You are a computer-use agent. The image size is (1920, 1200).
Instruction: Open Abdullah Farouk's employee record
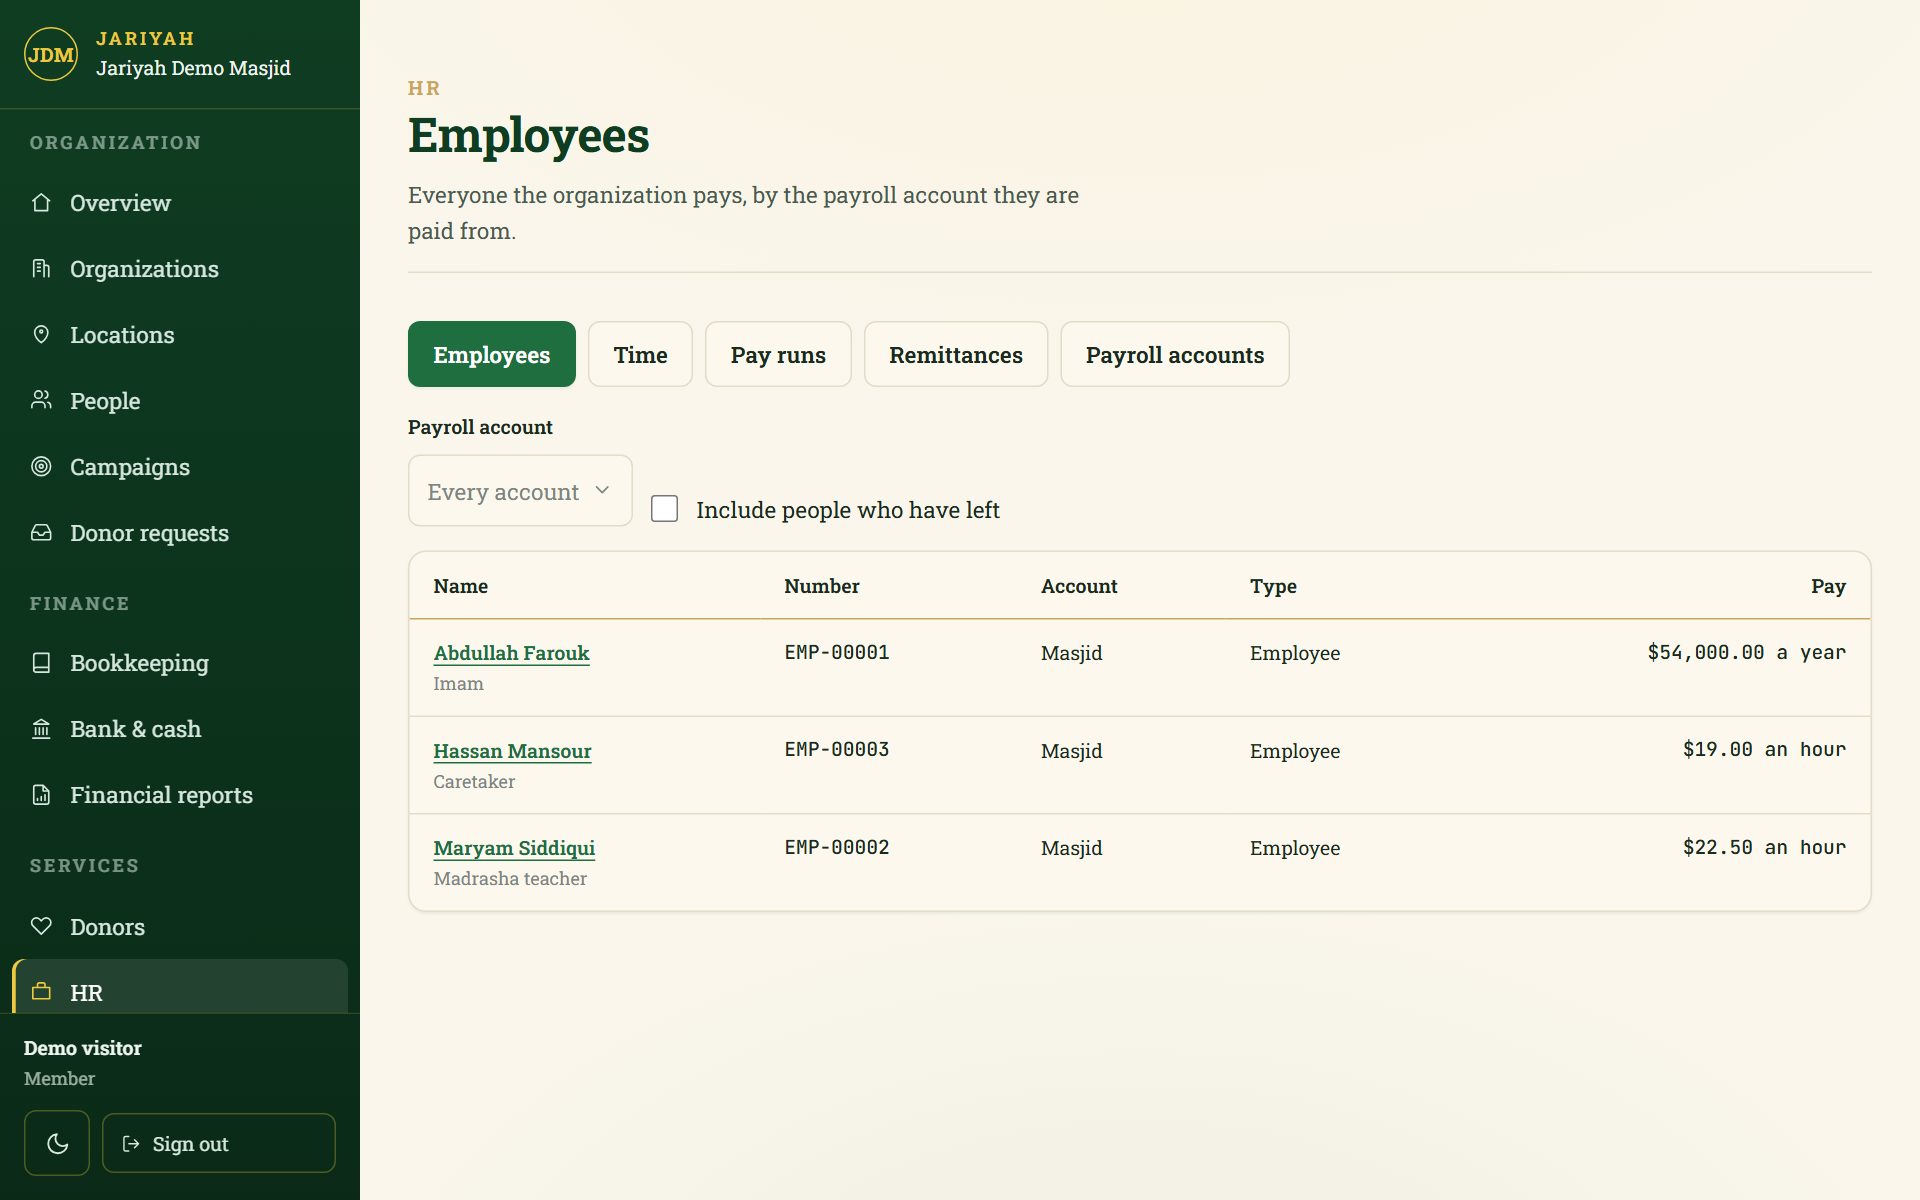tap(511, 653)
